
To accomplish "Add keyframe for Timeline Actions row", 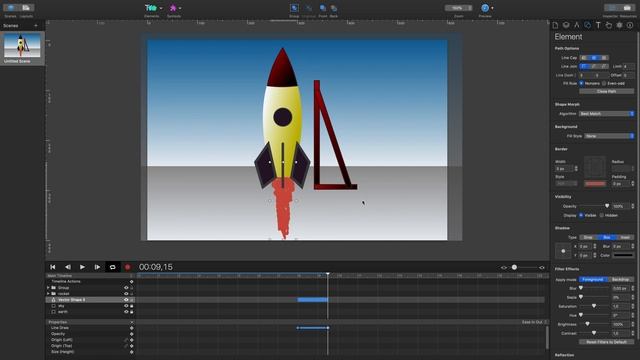I will tap(131, 282).
